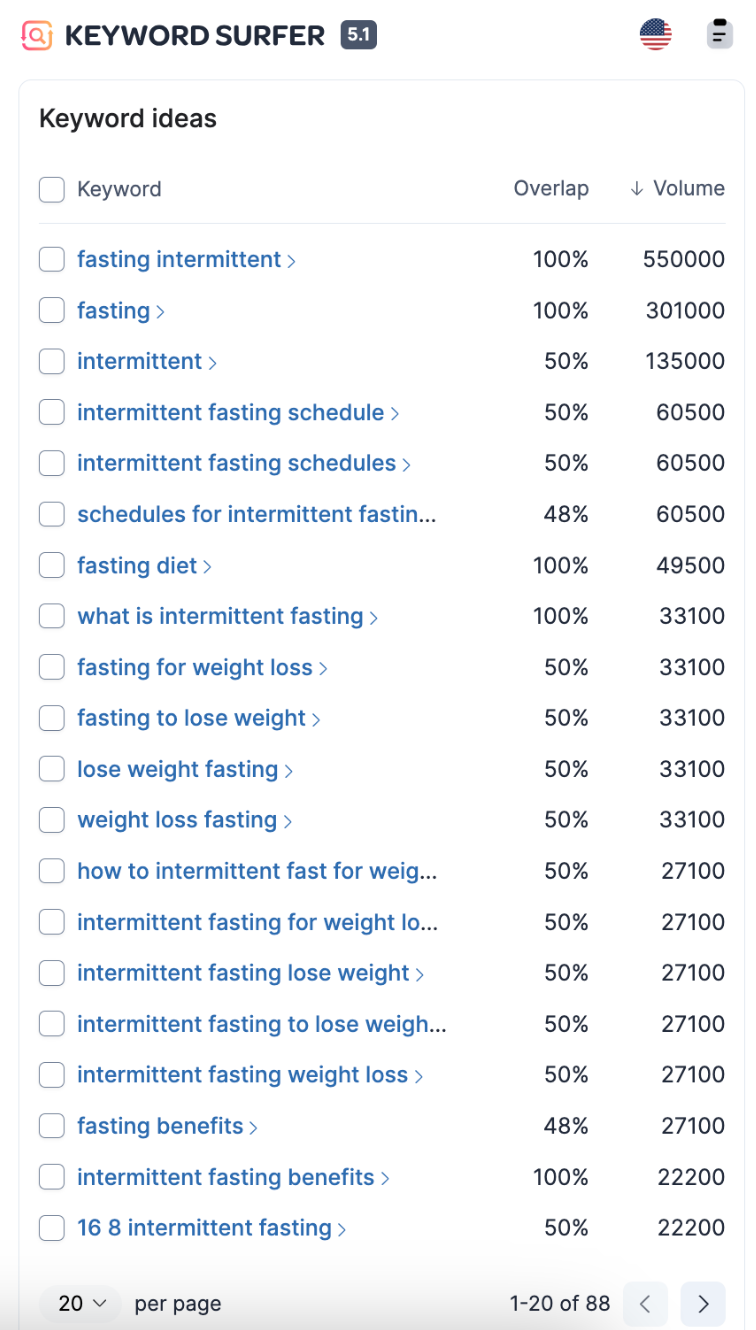
Task: Select checkbox for 'what is intermittent fasting'
Action: pyautogui.click(x=52, y=617)
